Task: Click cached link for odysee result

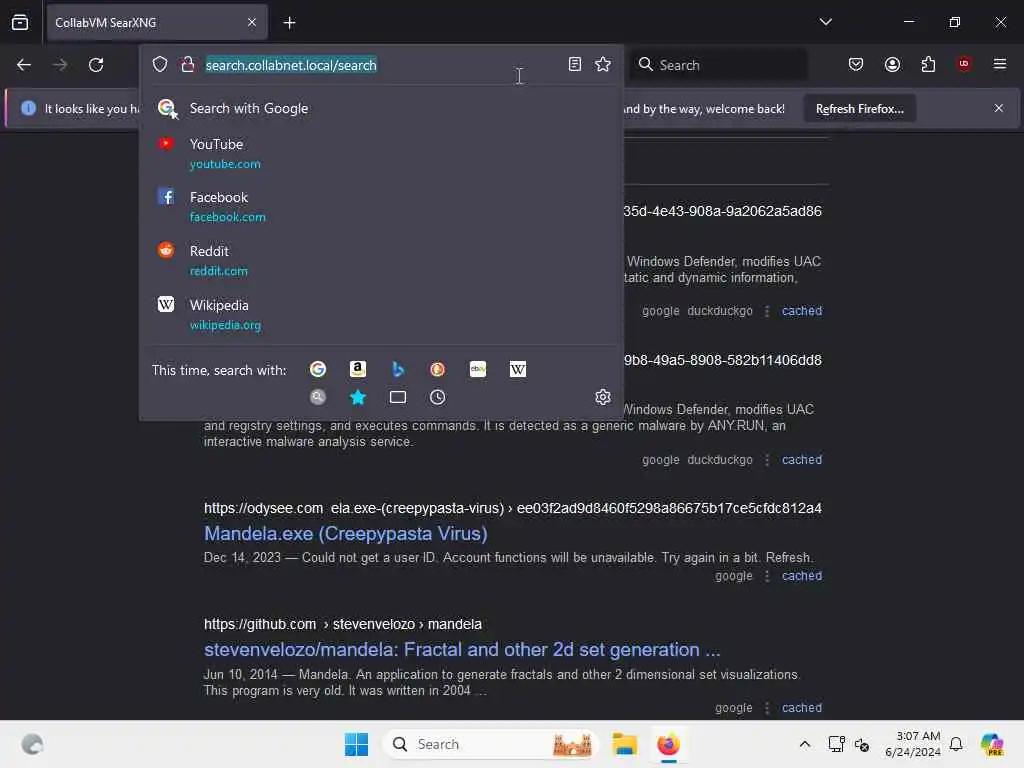Action: coord(802,576)
